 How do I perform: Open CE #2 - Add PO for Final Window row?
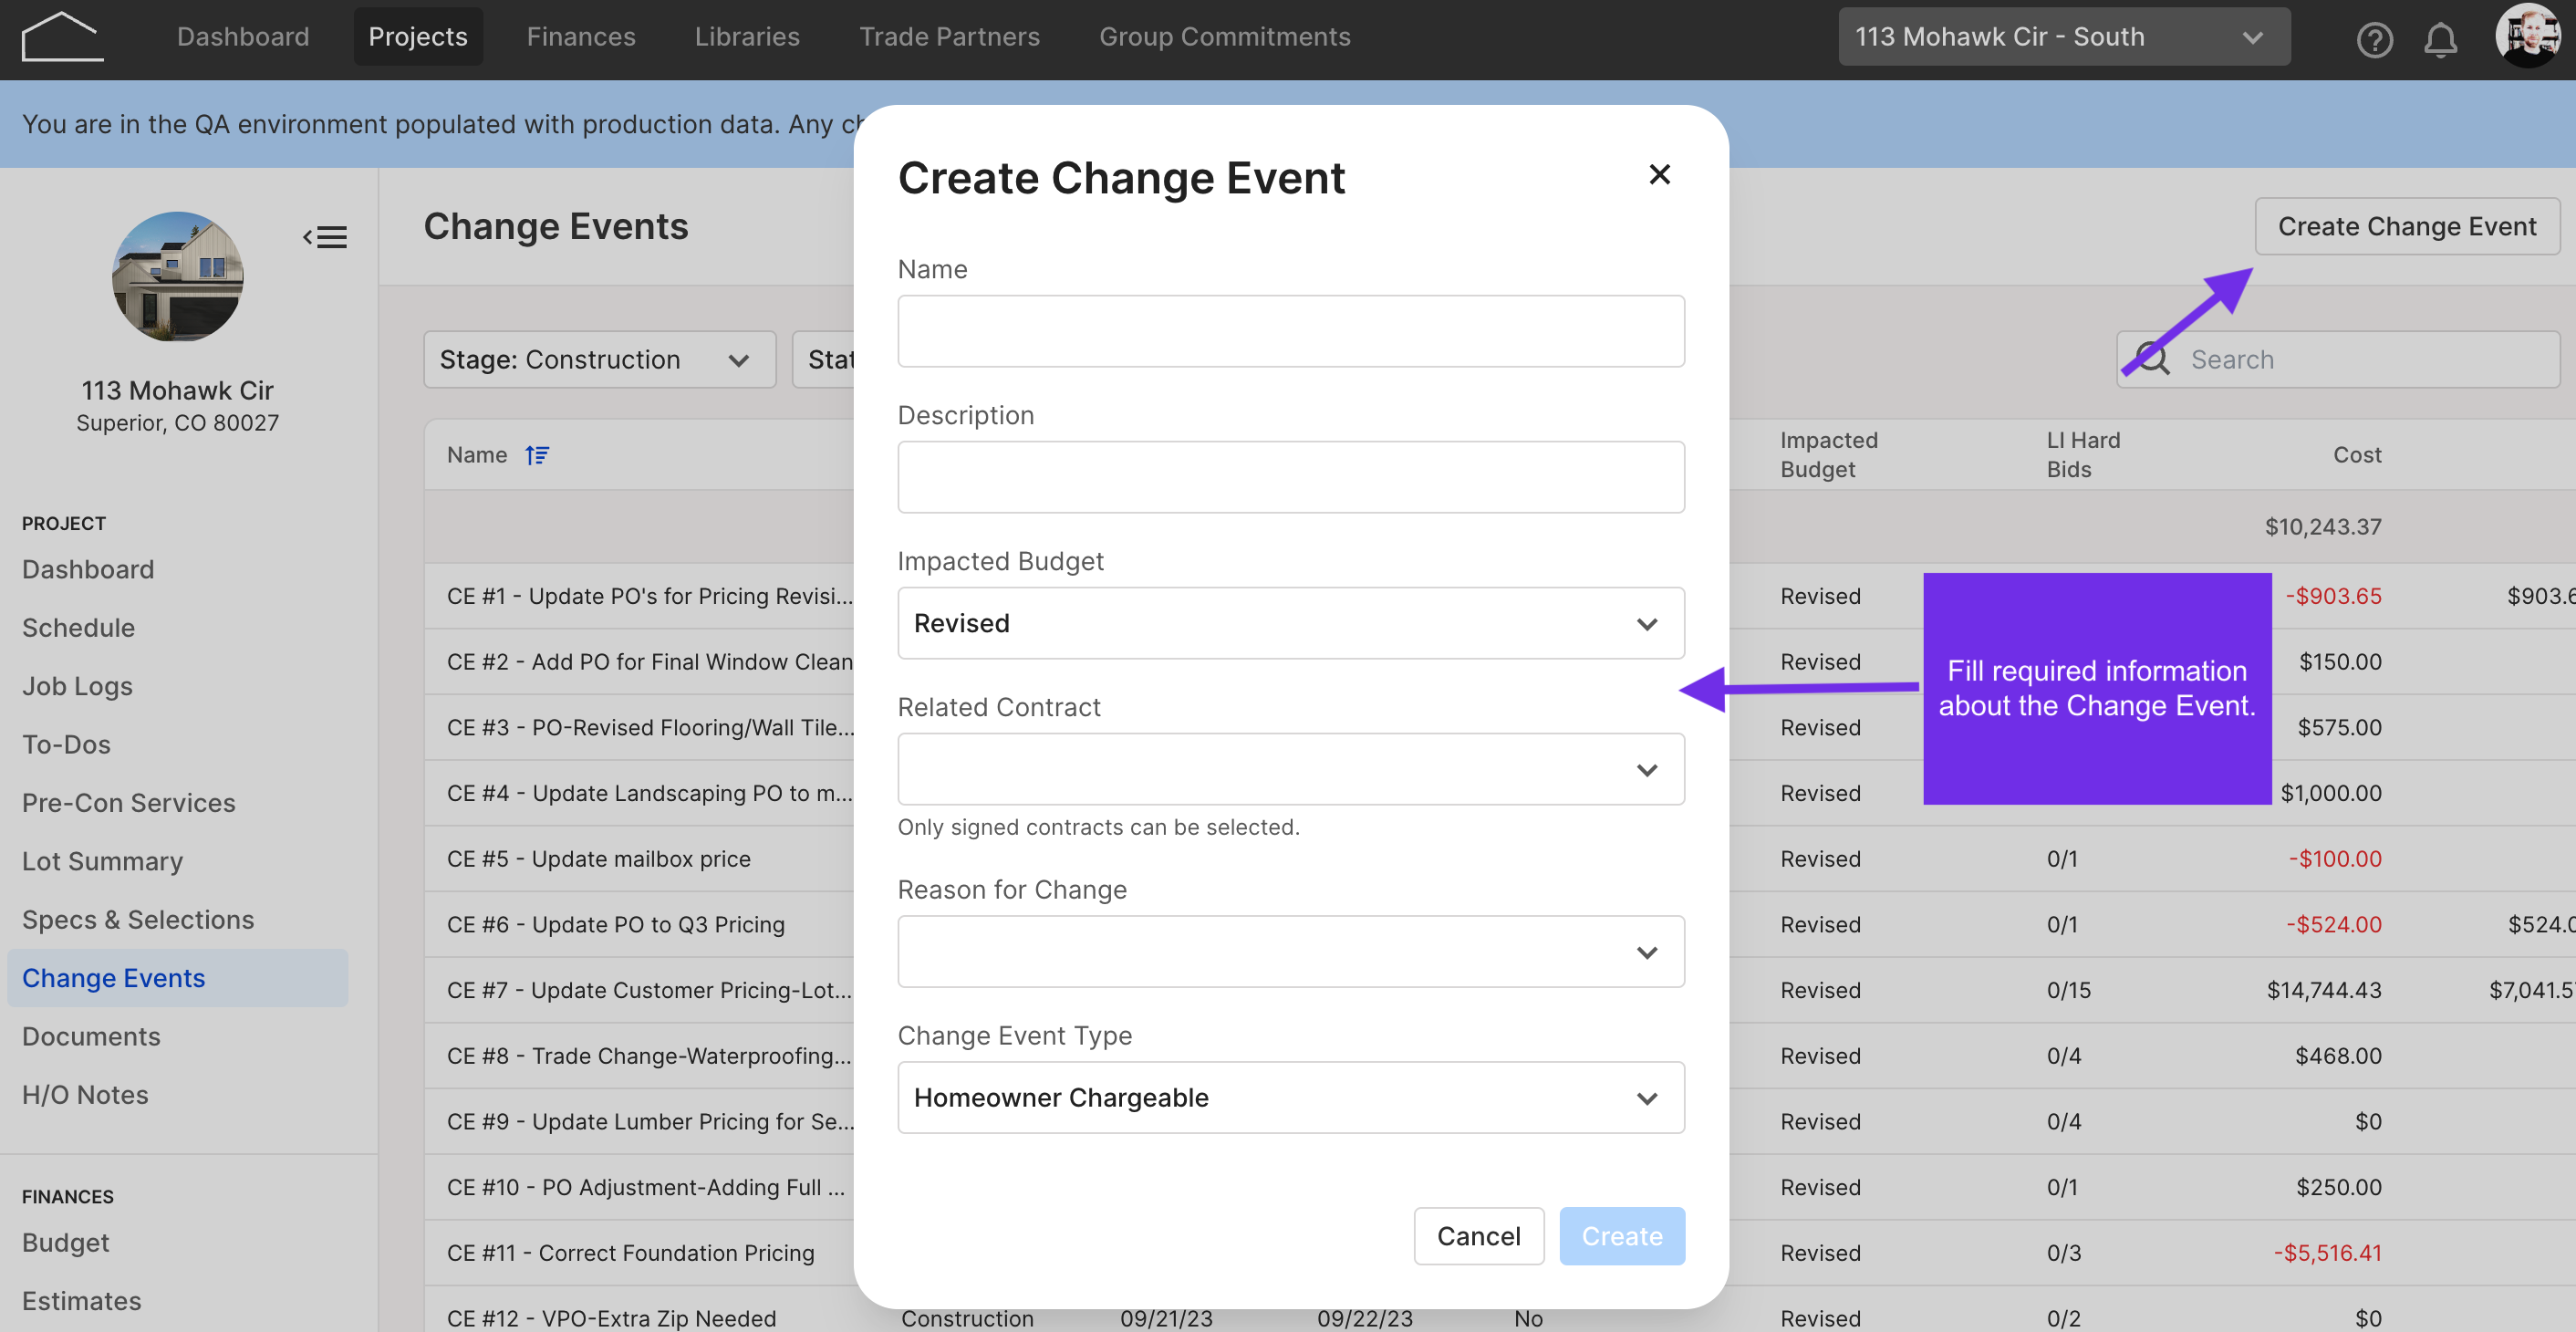tap(650, 661)
